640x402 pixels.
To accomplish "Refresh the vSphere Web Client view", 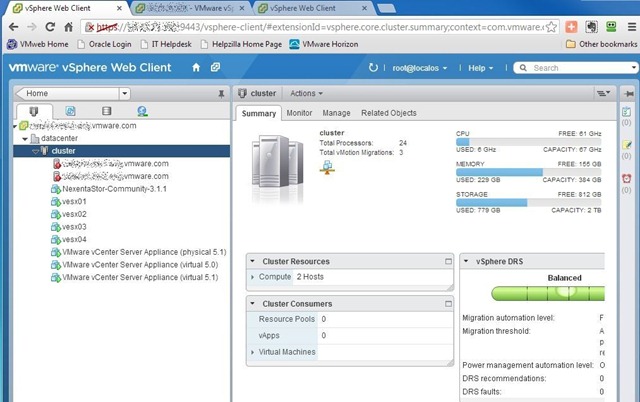I will tap(373, 67).
